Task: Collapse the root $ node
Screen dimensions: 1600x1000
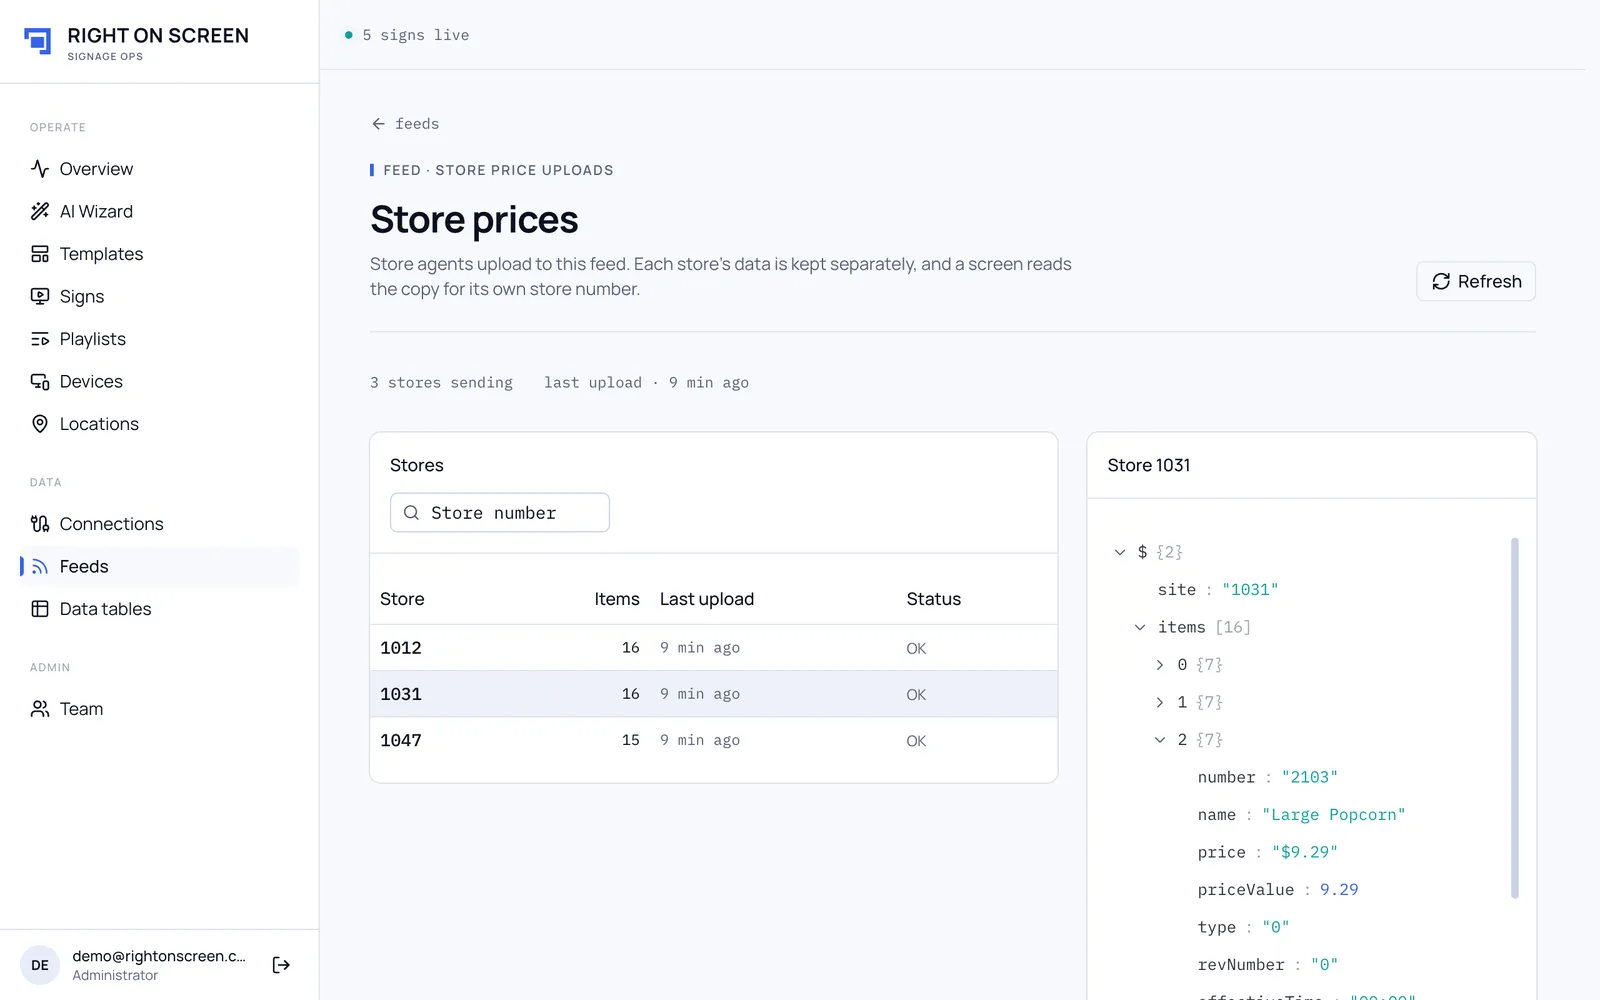Action: (x=1120, y=552)
